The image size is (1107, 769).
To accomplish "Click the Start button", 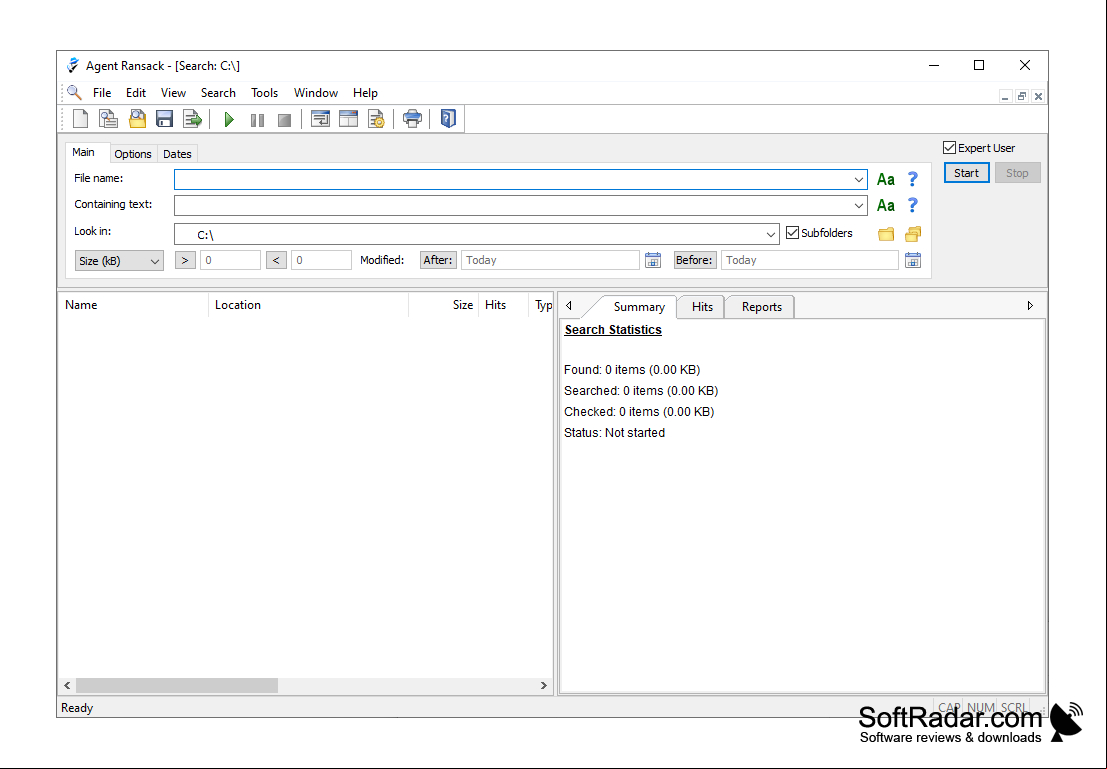I will point(967,173).
